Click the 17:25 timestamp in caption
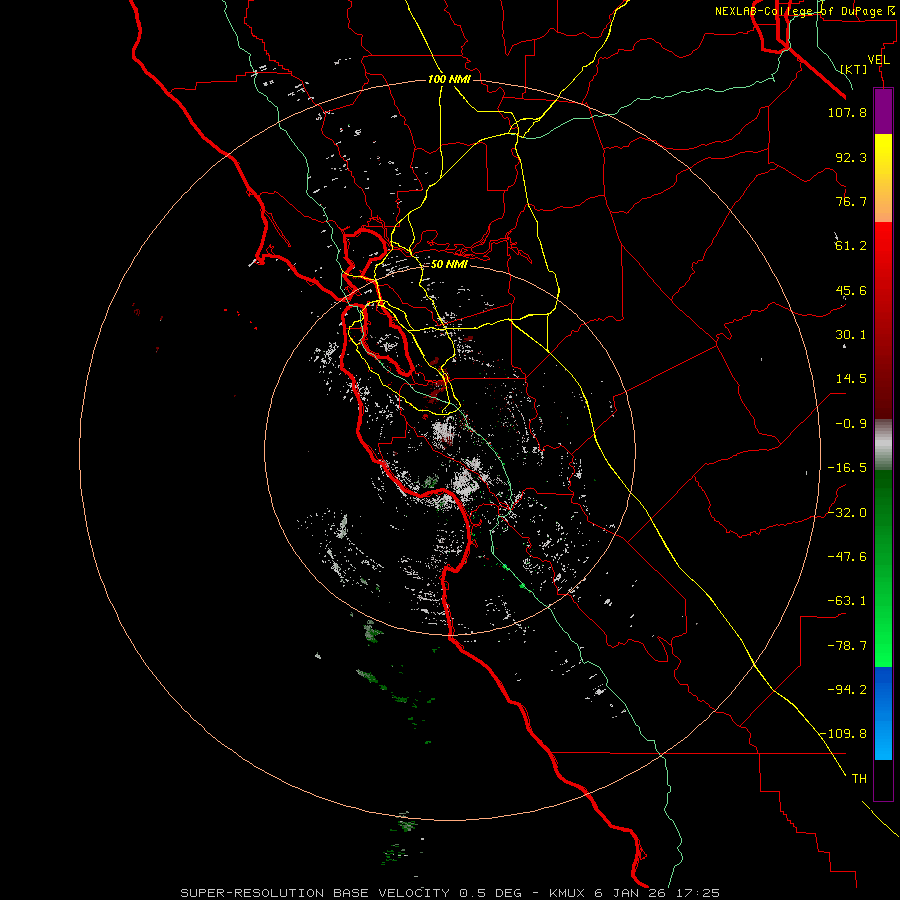 (697, 893)
